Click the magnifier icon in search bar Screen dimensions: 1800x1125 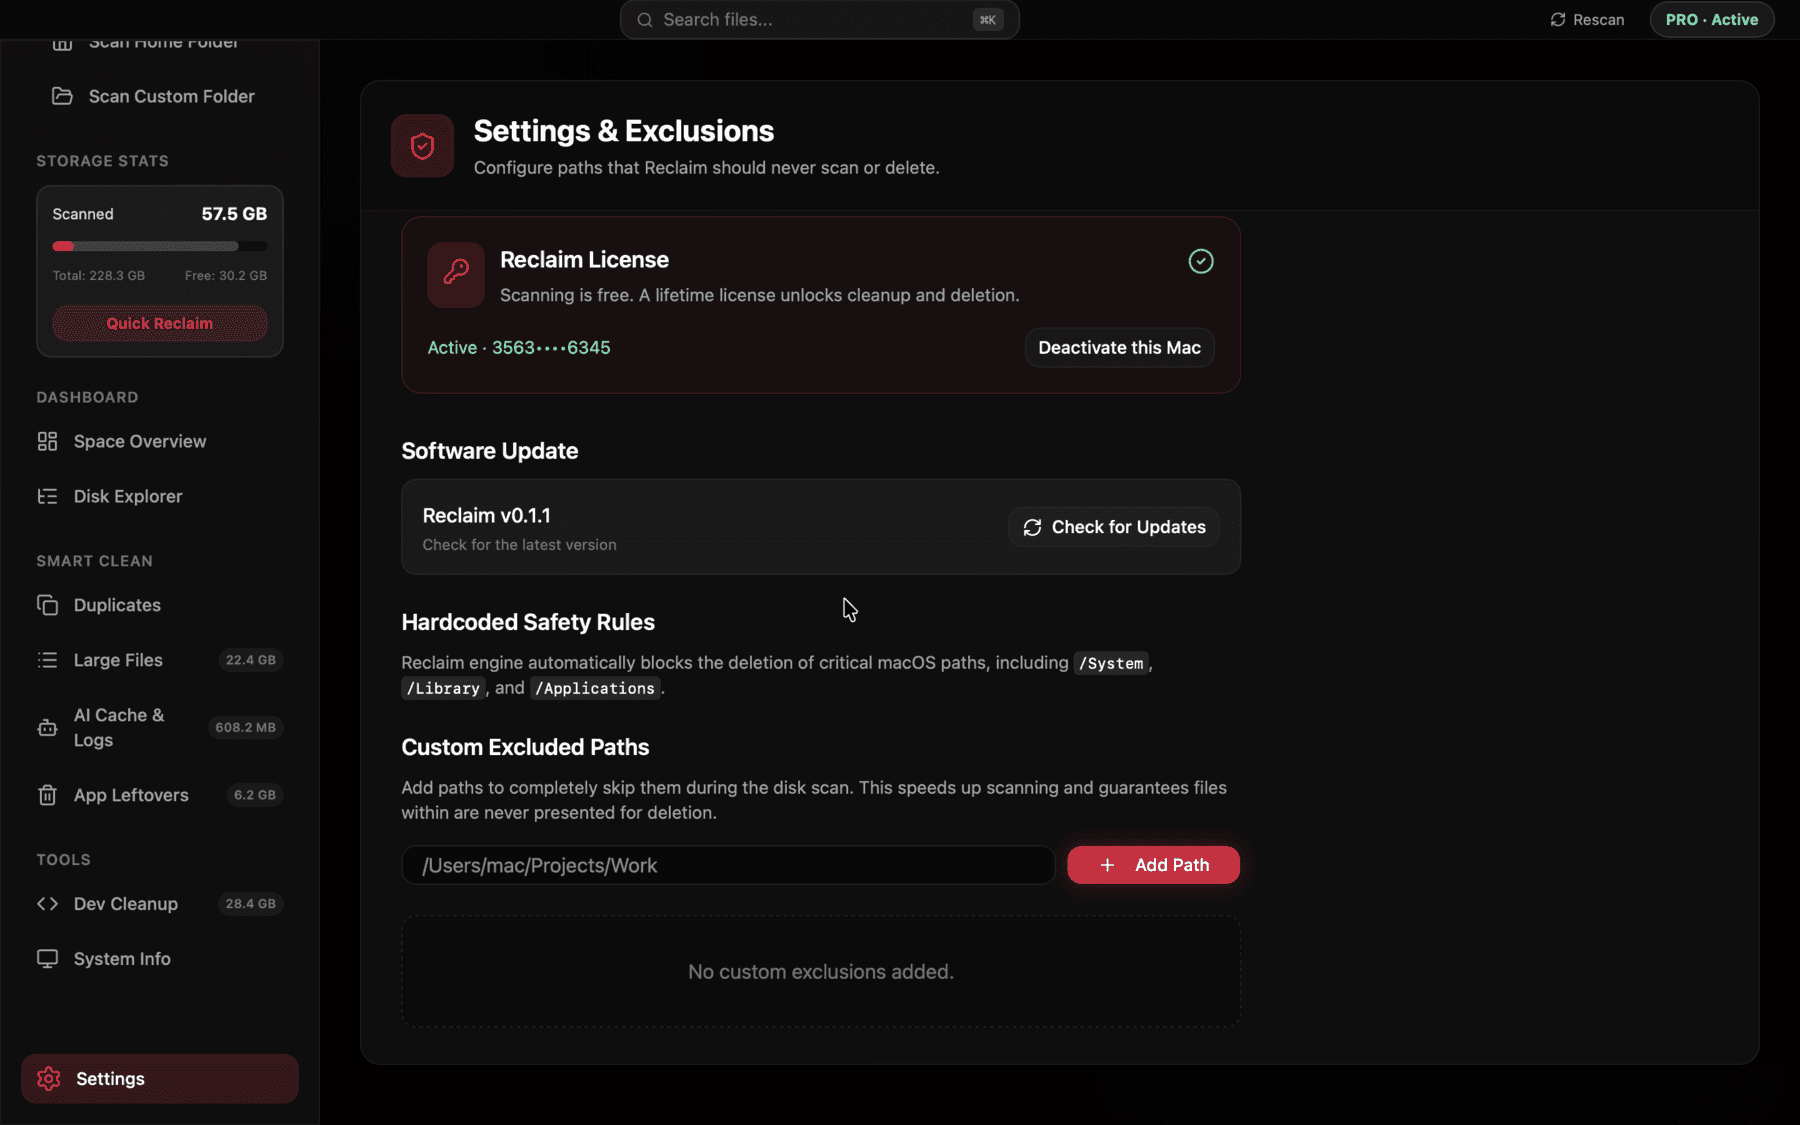tap(645, 20)
